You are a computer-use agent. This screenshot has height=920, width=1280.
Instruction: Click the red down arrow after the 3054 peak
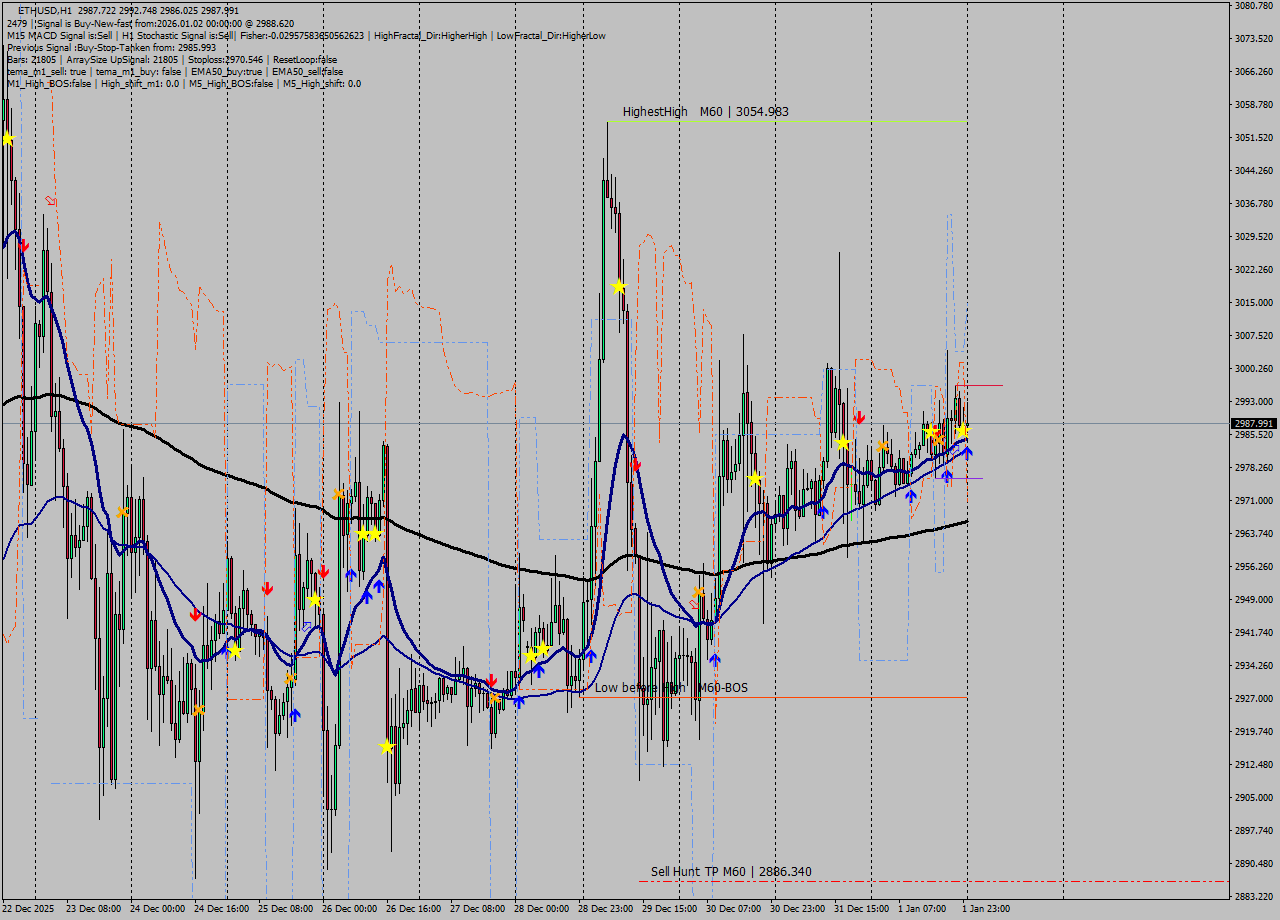636,464
